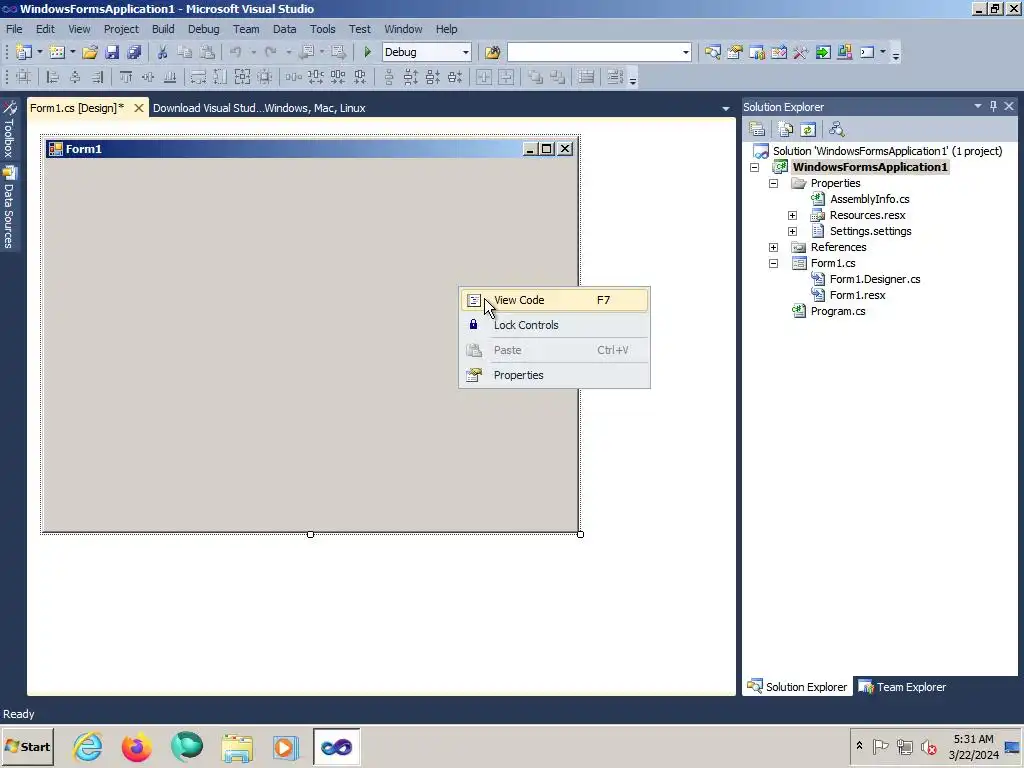The width and height of the screenshot is (1024, 768).
Task: Open the Debug menu in the menu bar
Action: click(x=203, y=29)
